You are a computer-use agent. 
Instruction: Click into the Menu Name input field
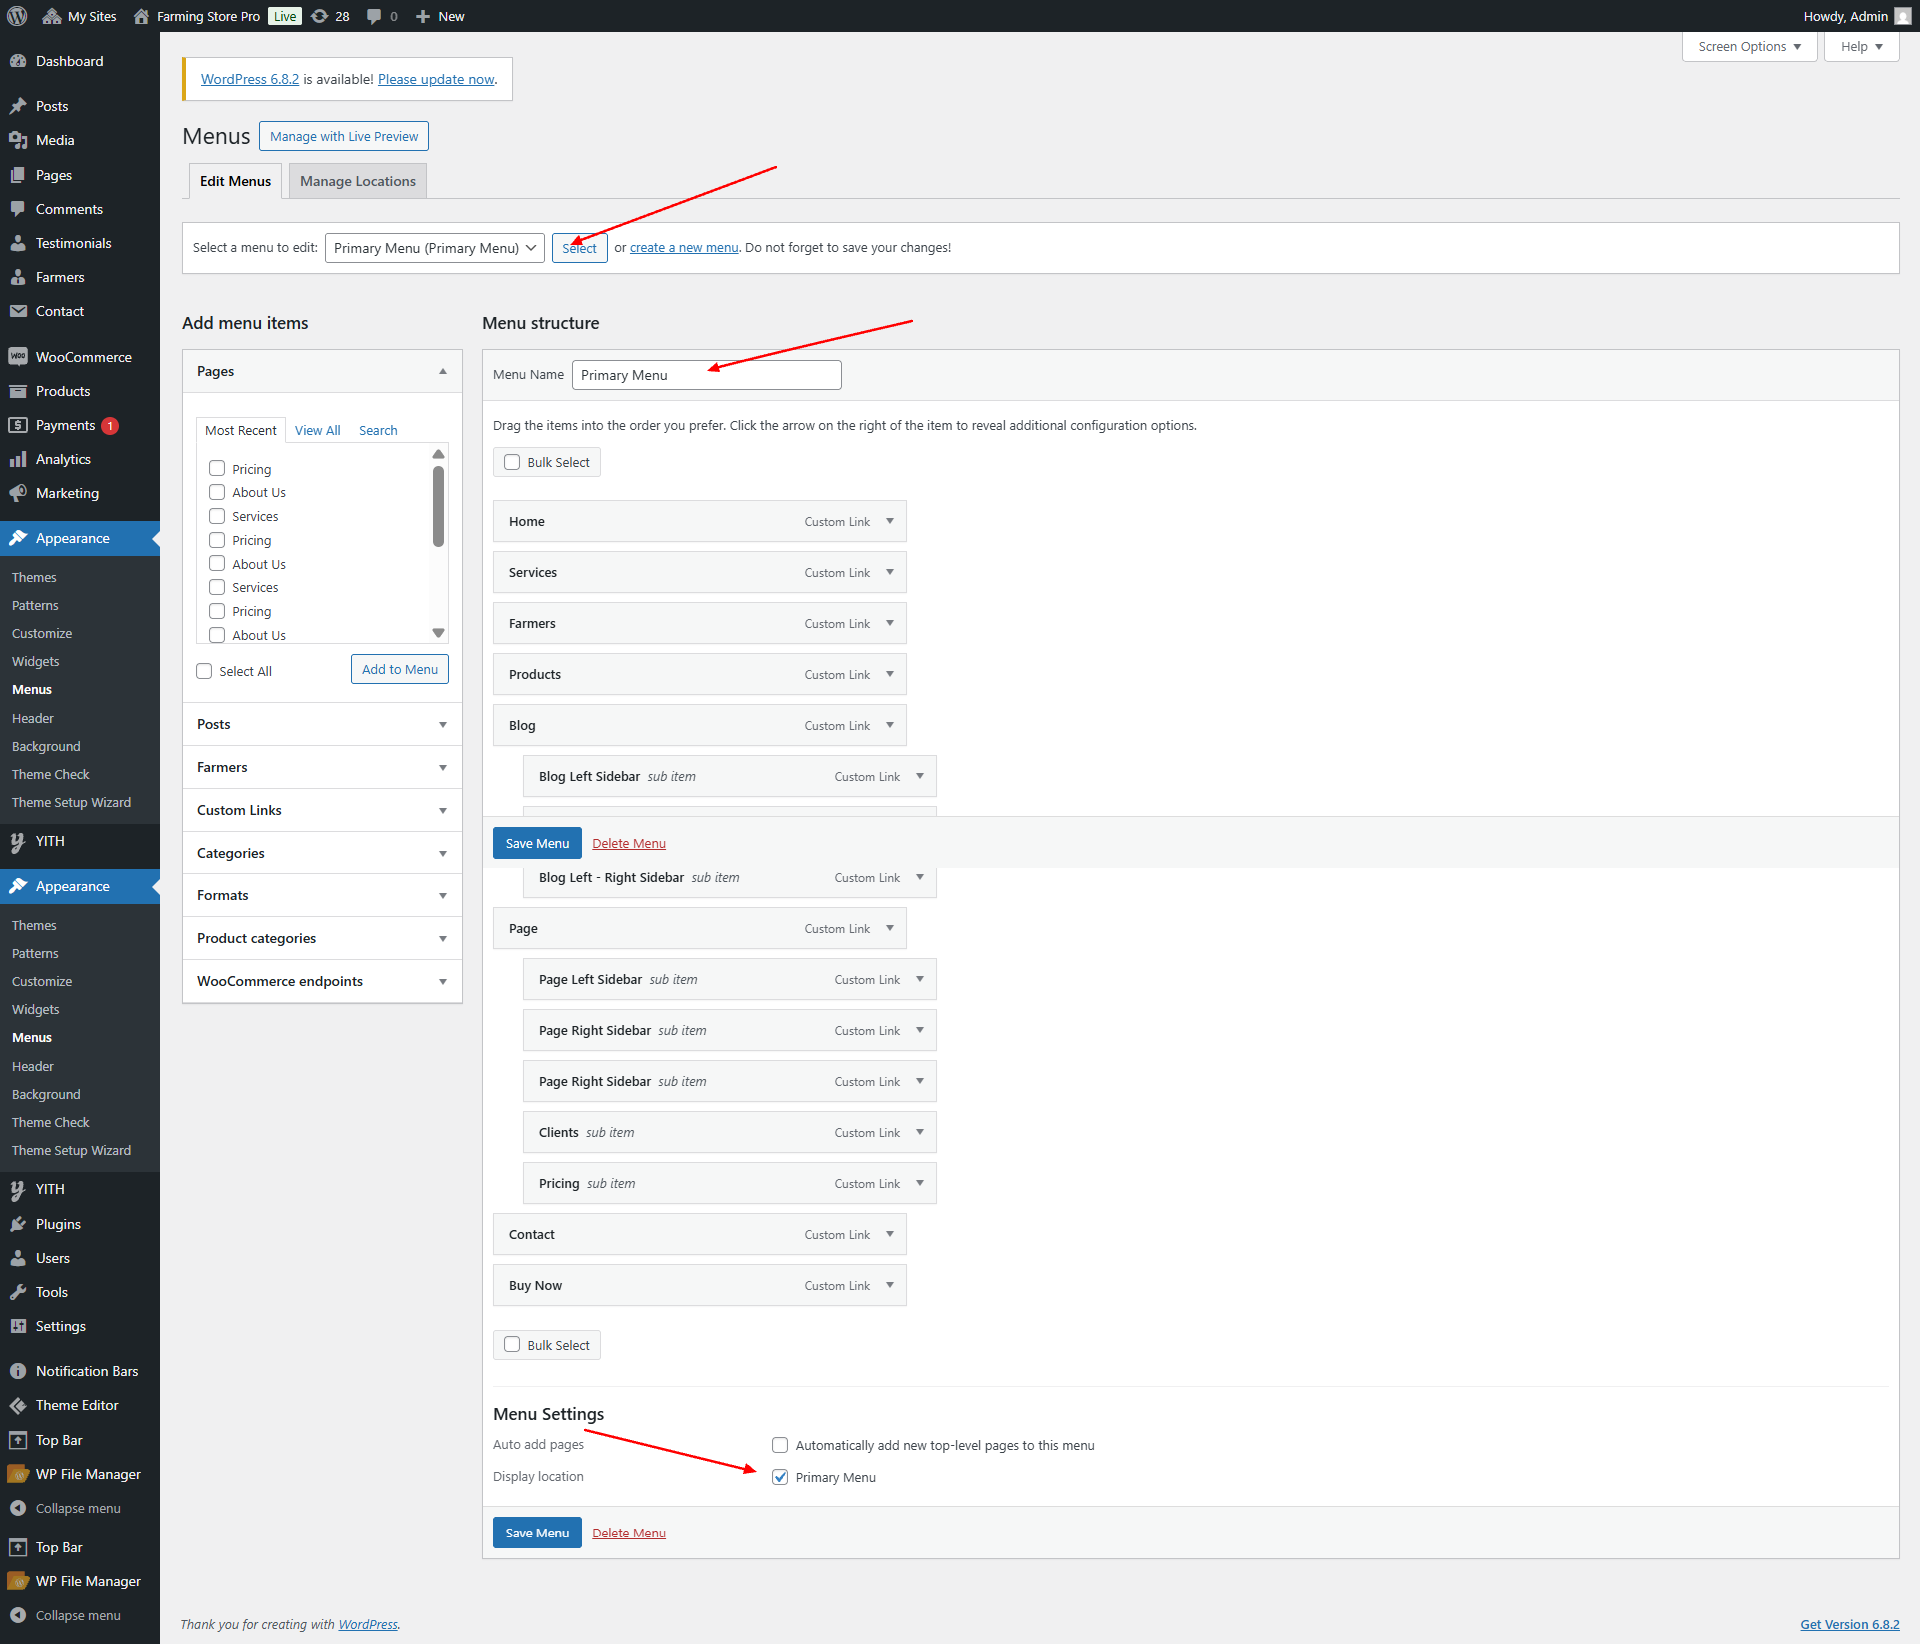point(707,375)
